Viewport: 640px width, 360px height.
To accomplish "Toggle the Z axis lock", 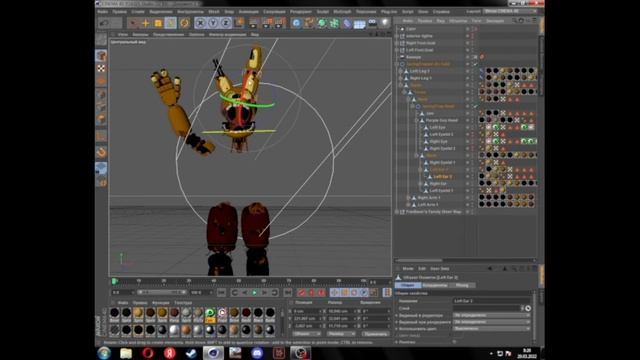I will click(226, 23).
